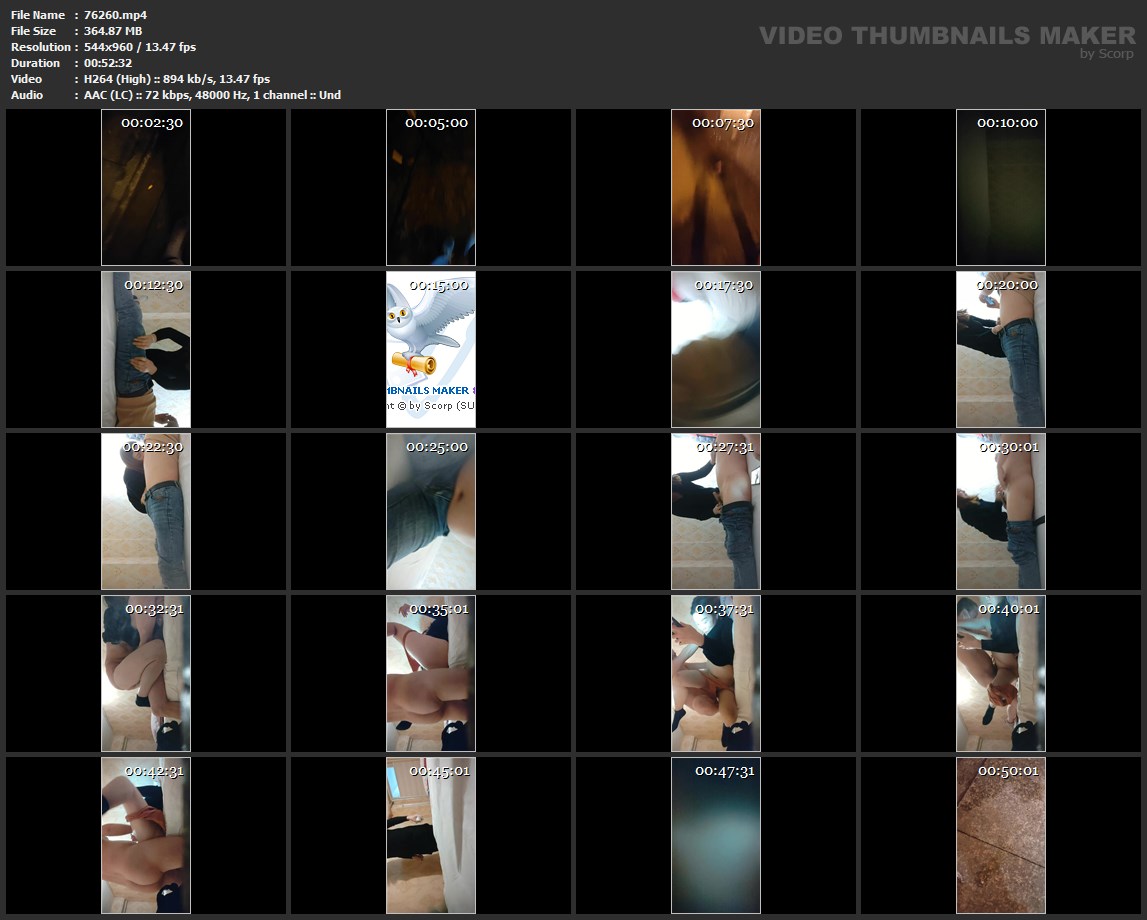Click the 00:02:30 timestamp label
This screenshot has height=920, width=1147.
[152, 123]
